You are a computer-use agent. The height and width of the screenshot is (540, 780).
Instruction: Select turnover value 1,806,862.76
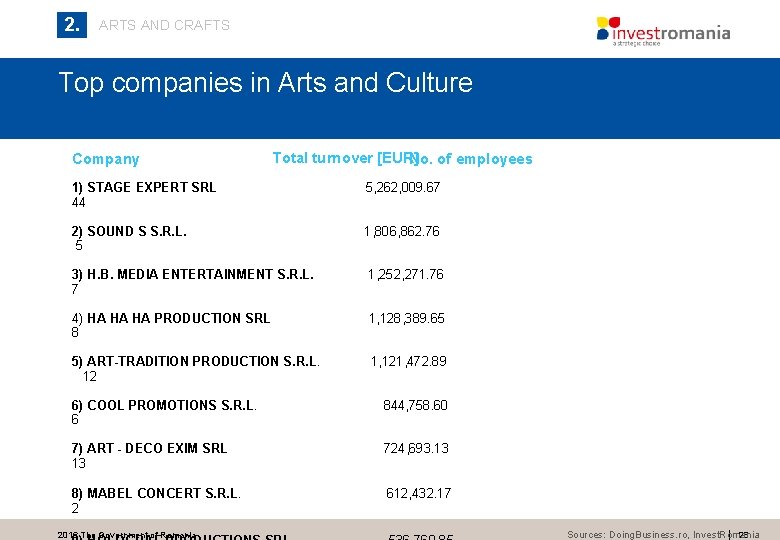coord(402,231)
